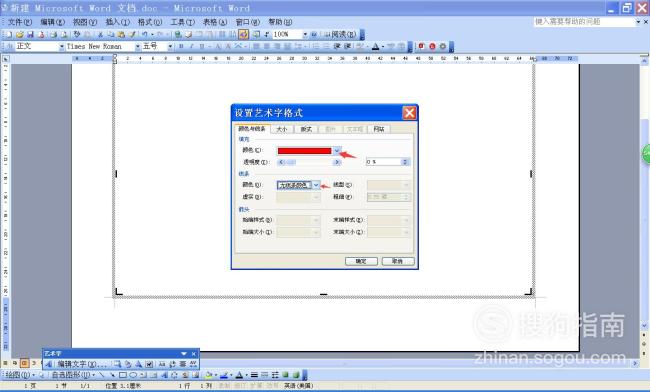
Task: Open the 视图 (View) menu
Action: 85,22
